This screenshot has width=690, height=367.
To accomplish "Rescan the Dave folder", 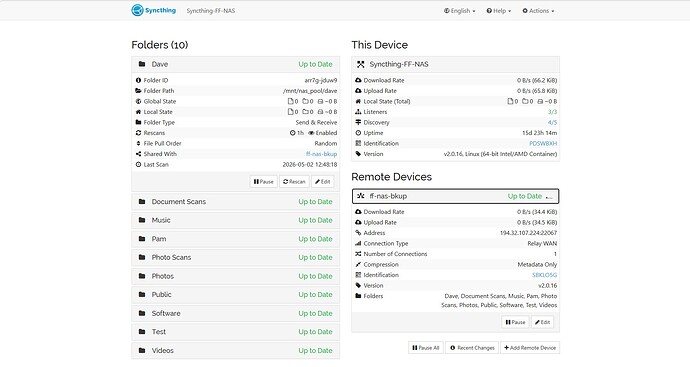I will tap(294, 181).
